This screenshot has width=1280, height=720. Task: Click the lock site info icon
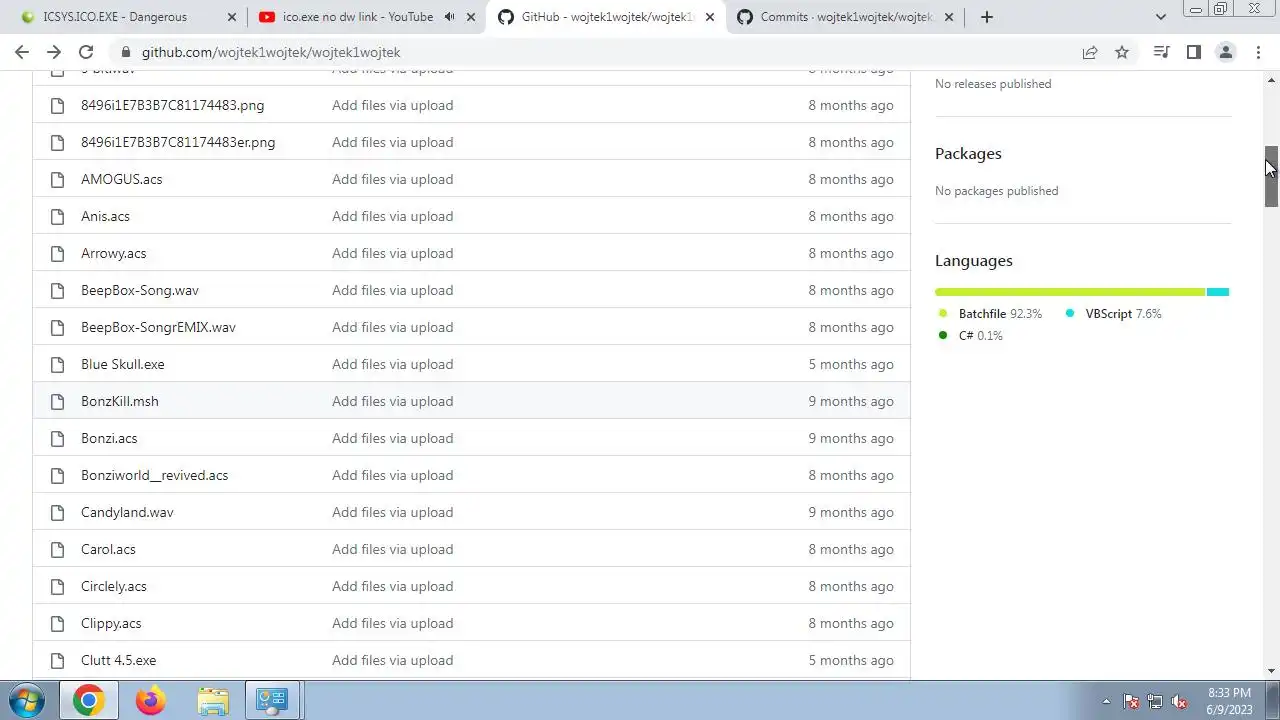(125, 52)
